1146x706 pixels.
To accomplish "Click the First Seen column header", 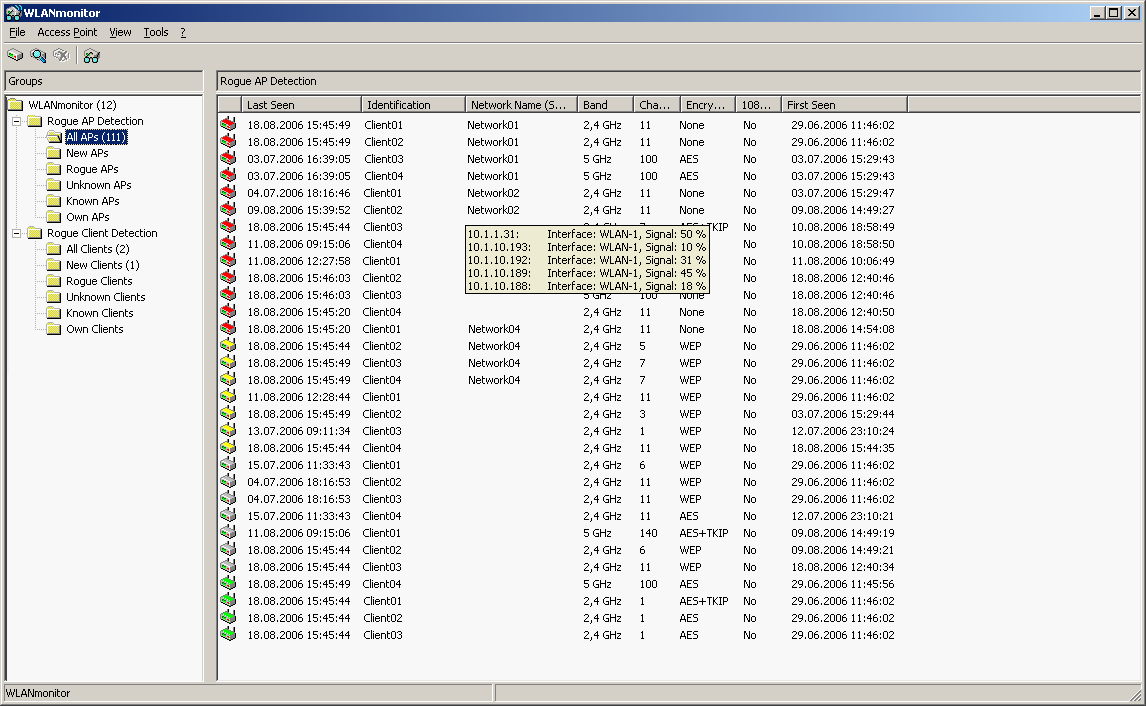I will 843,104.
